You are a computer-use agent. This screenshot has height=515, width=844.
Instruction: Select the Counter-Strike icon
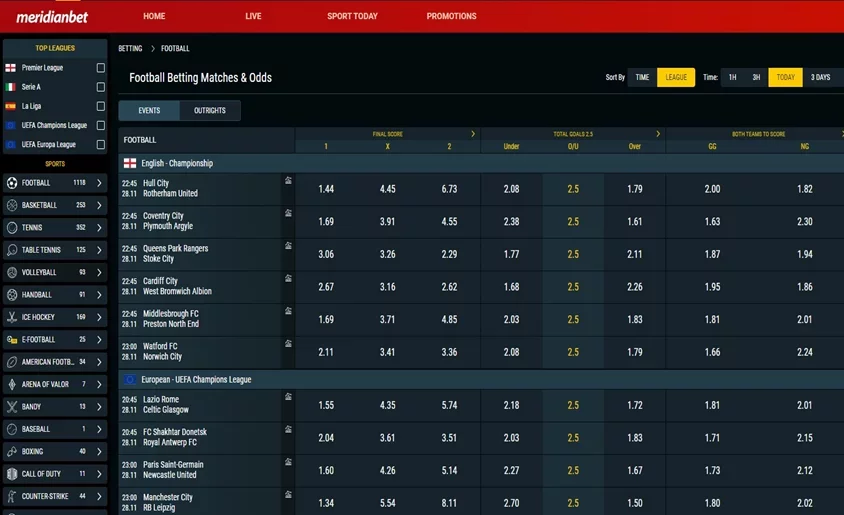(12, 496)
